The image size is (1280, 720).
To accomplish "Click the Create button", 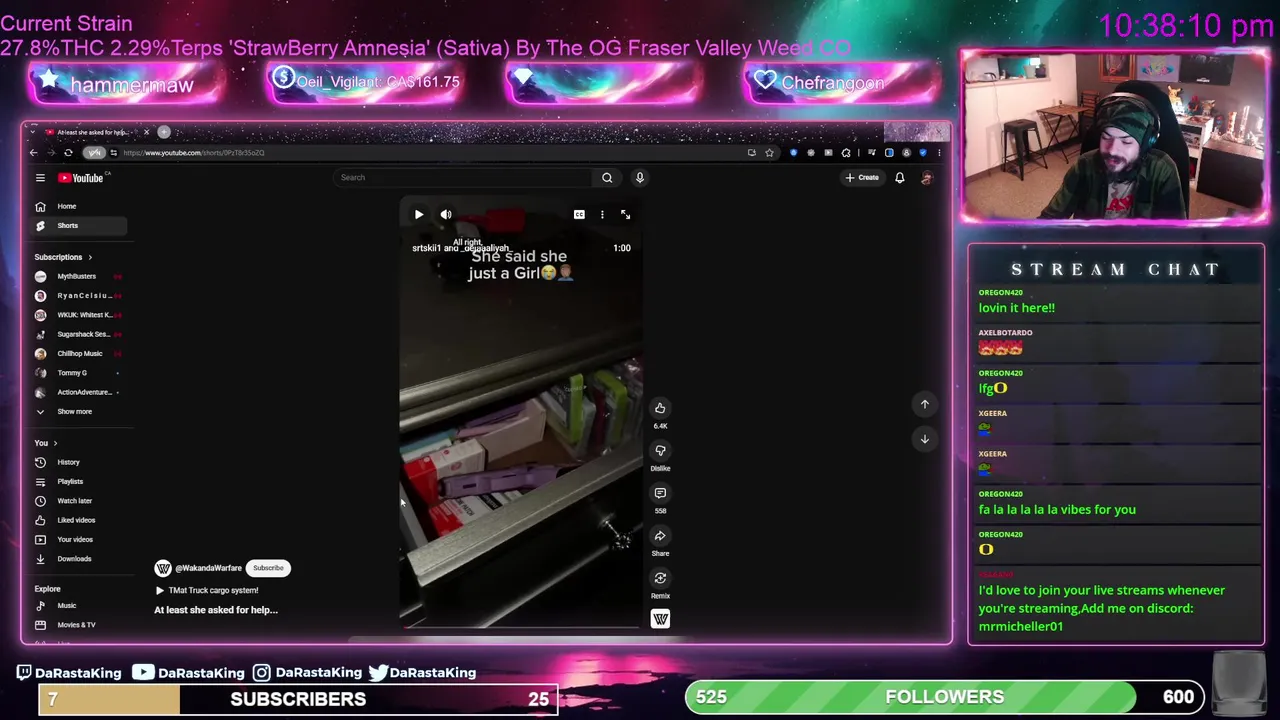I will tap(862, 178).
